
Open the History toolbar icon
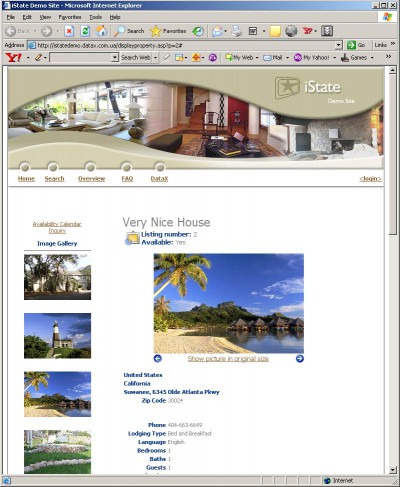(198, 31)
